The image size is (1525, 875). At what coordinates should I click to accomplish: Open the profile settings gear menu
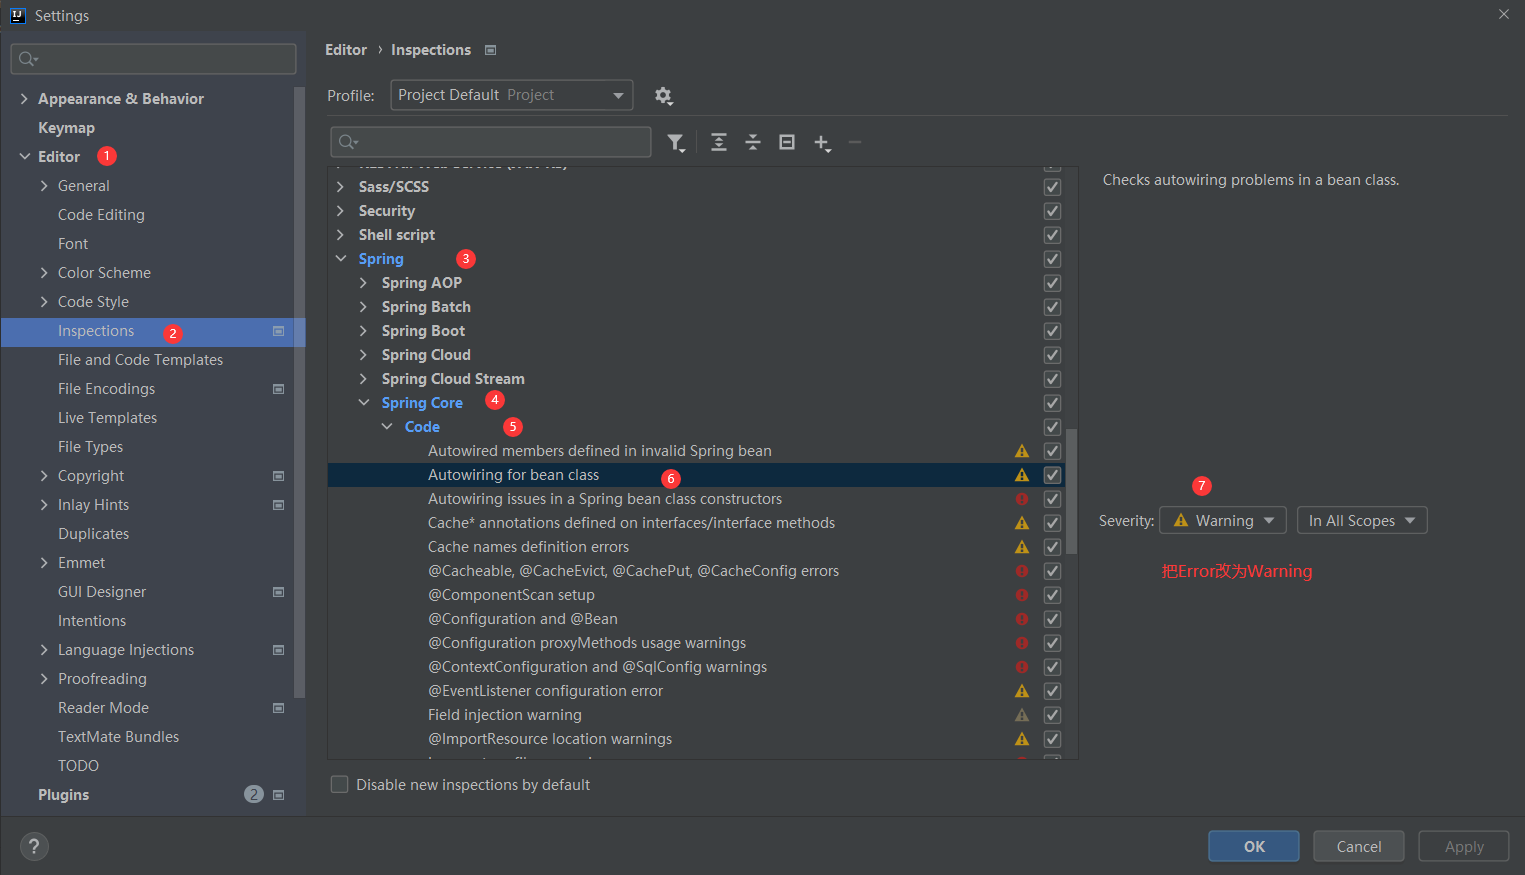coord(663,96)
